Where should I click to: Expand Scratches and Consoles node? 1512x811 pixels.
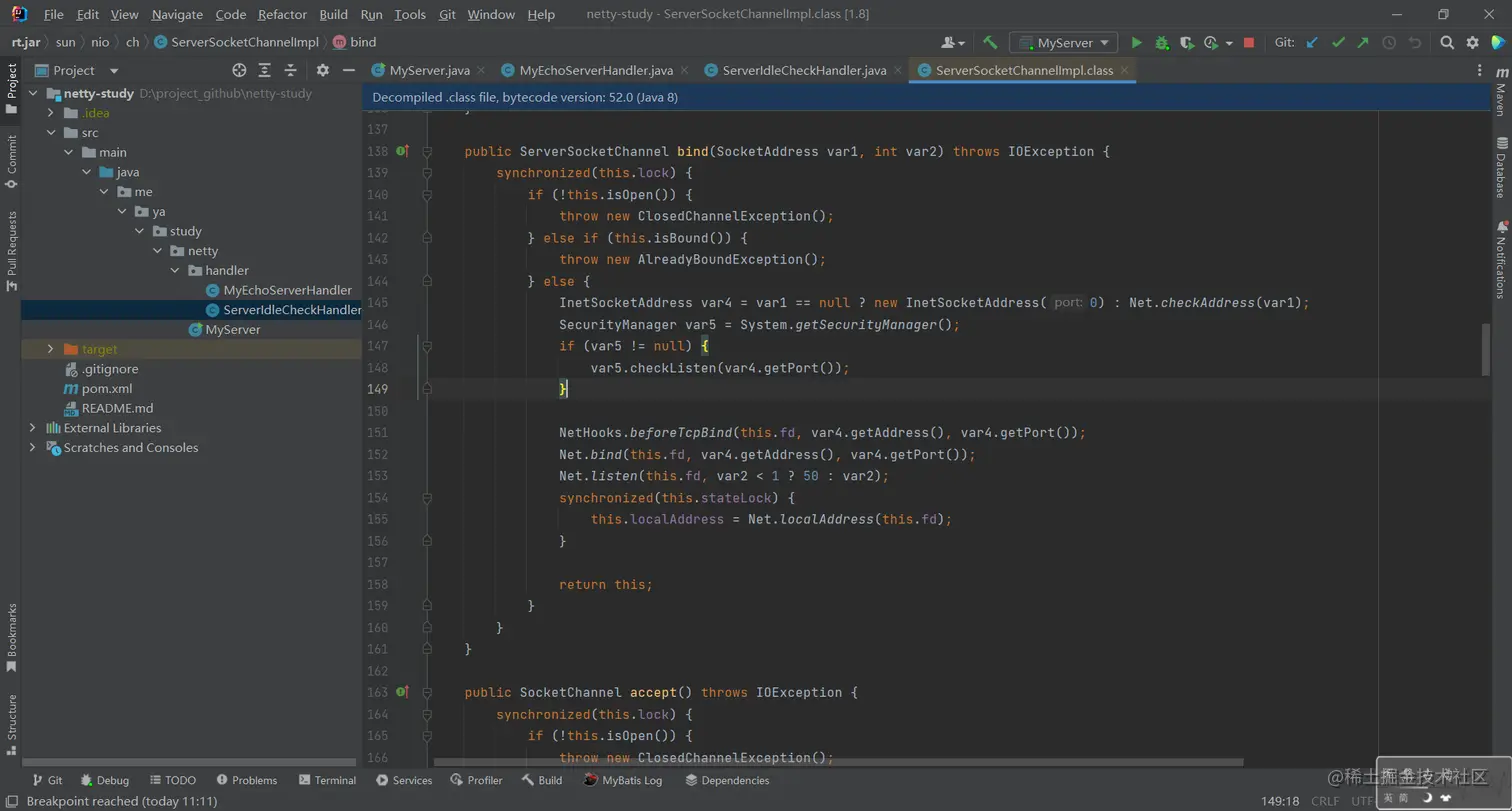click(32, 448)
